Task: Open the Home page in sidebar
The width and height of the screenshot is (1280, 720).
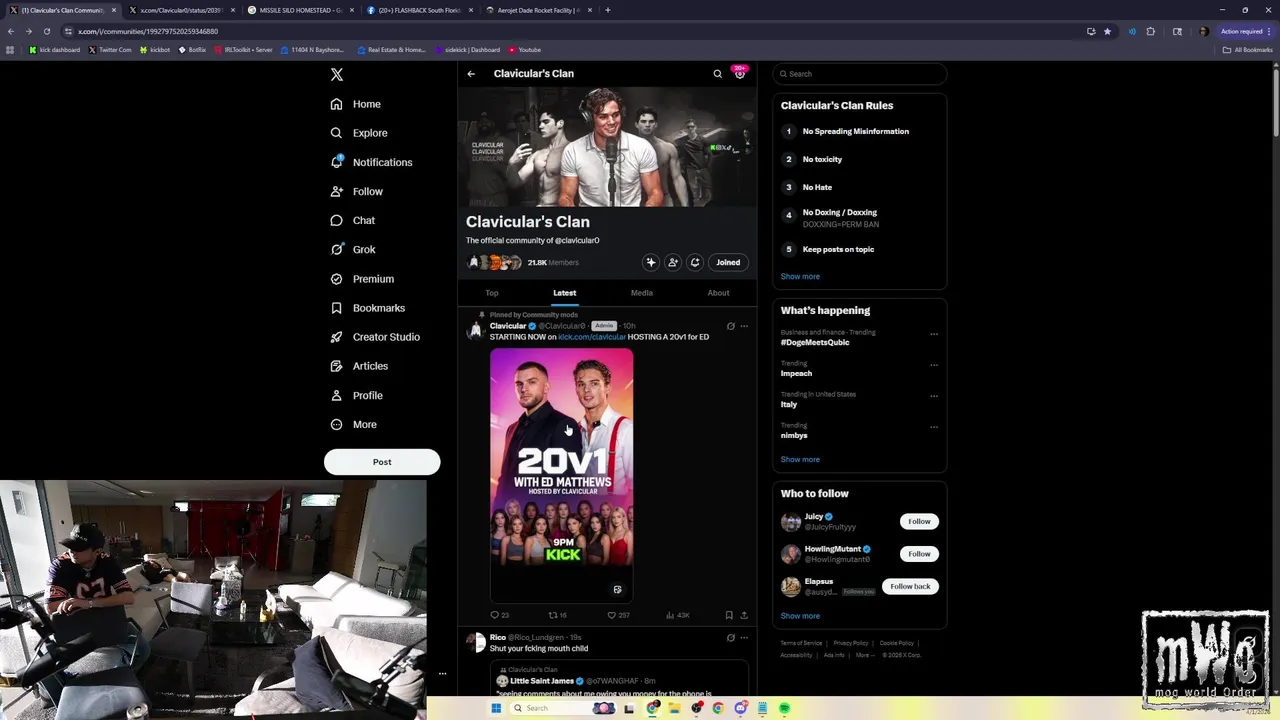Action: 356,104
